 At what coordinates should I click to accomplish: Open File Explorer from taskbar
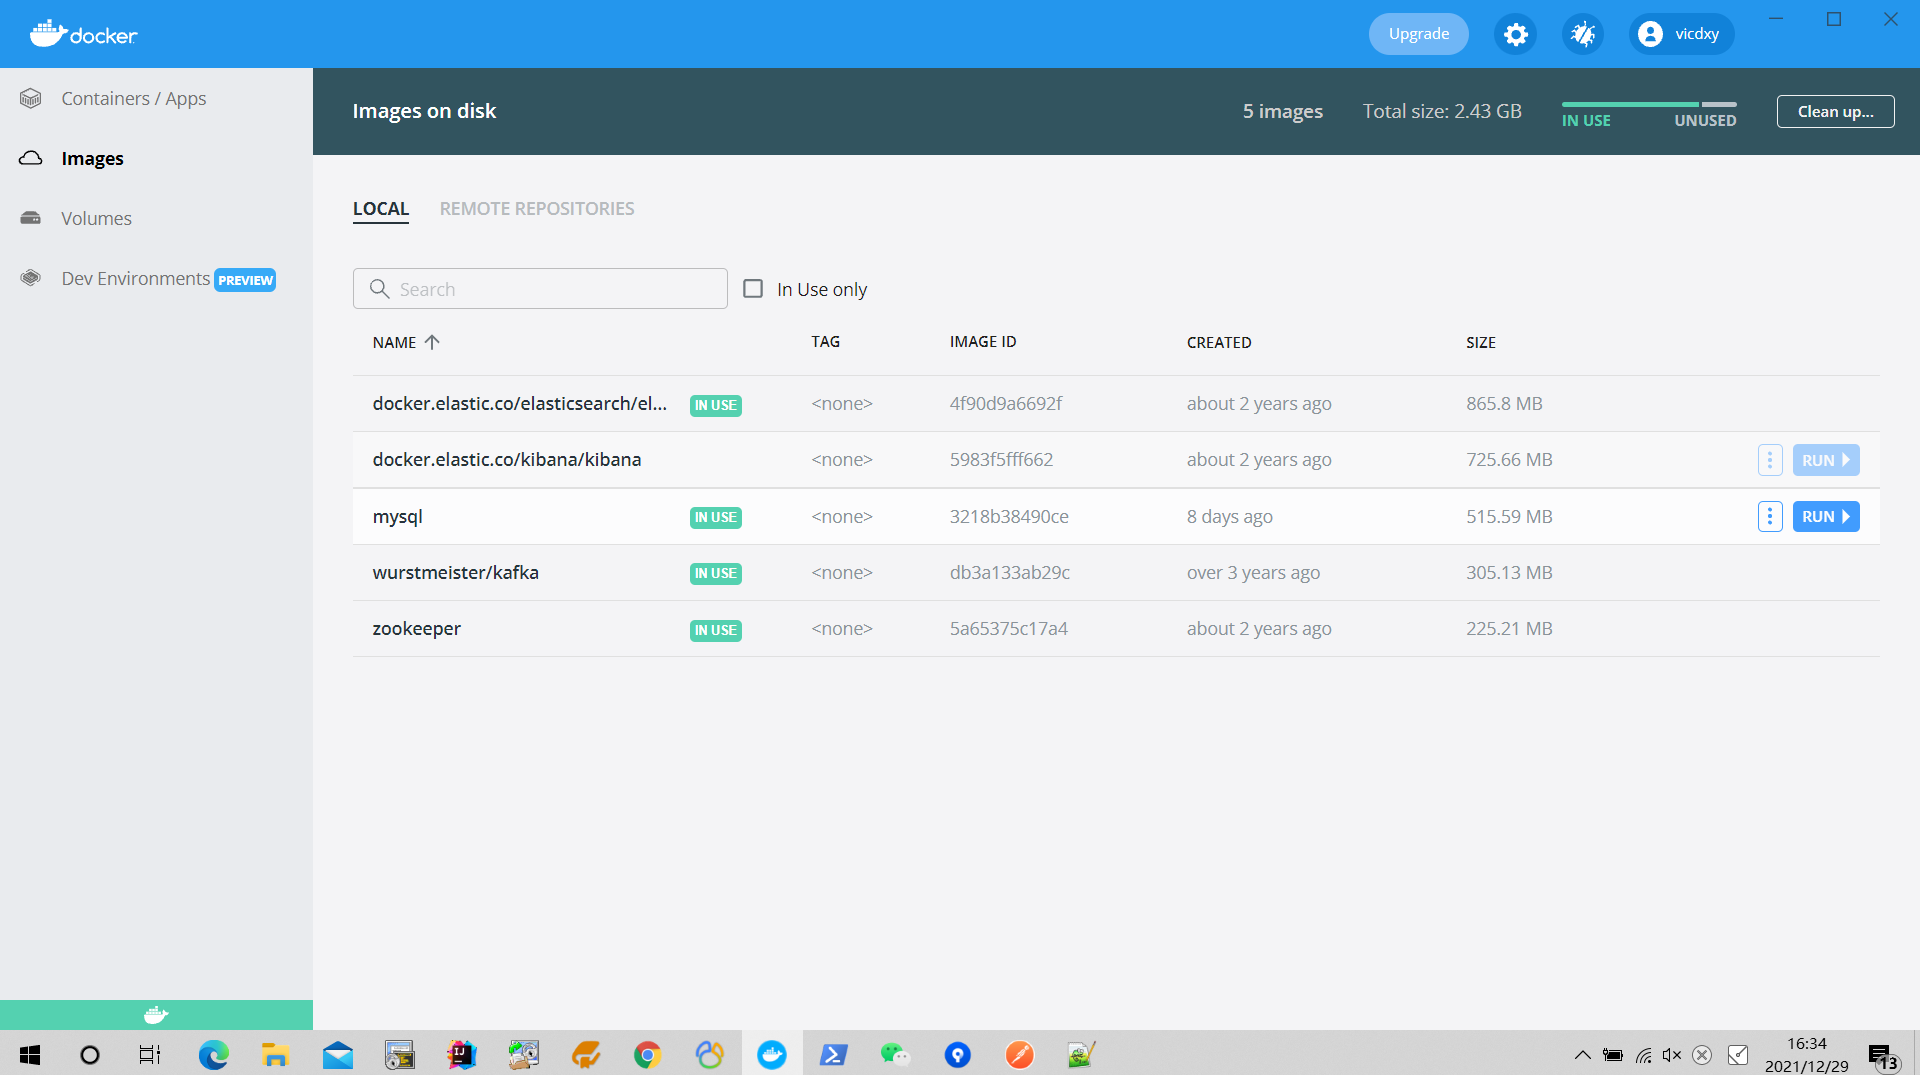coord(275,1054)
